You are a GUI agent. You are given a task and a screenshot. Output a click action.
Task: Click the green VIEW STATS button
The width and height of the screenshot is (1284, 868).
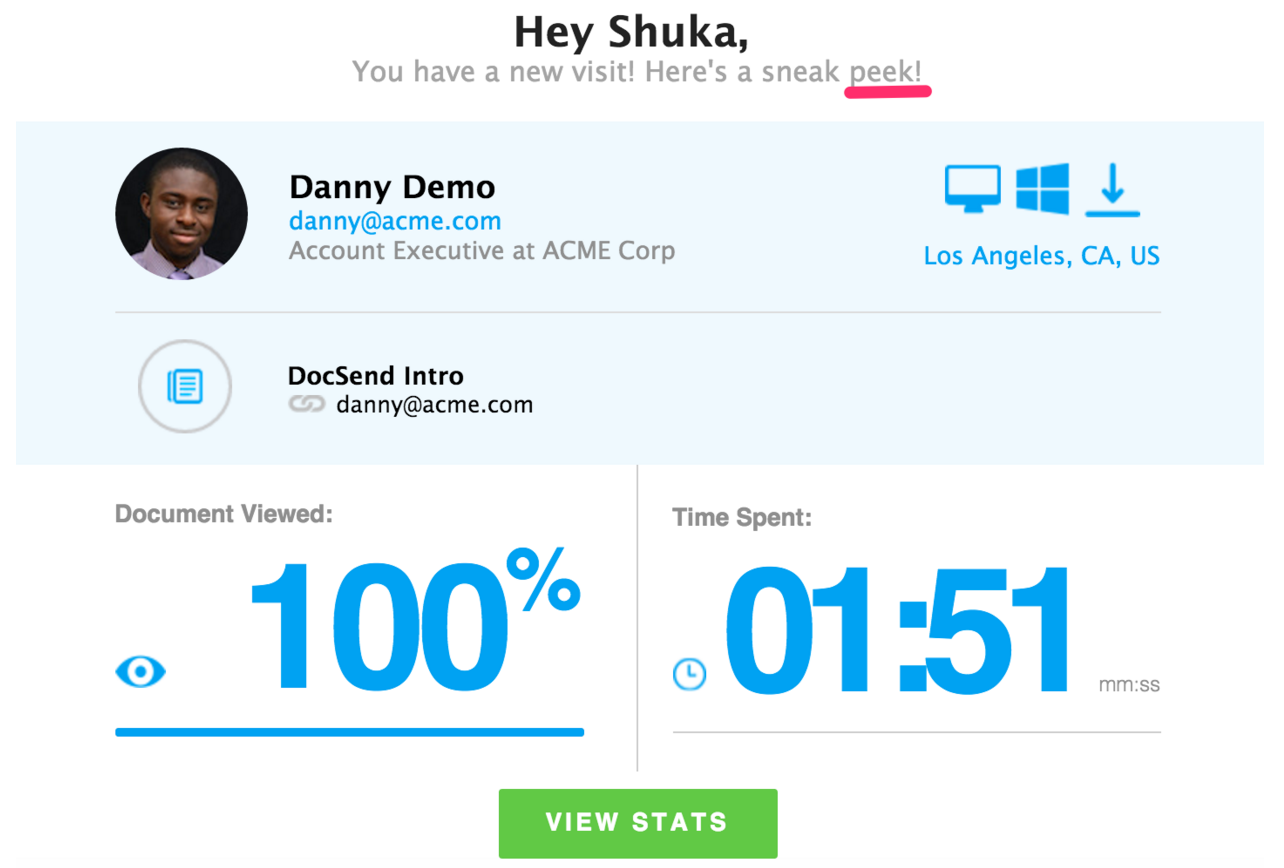pos(638,823)
